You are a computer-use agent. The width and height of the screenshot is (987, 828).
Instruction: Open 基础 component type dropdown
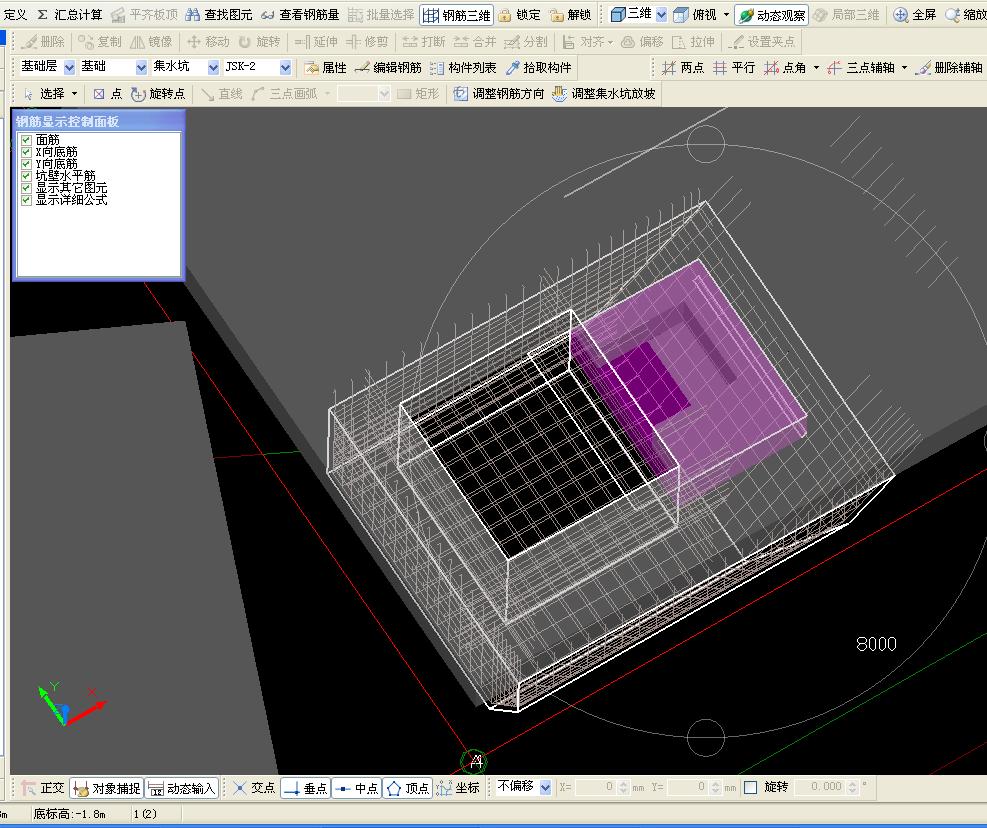coord(141,67)
